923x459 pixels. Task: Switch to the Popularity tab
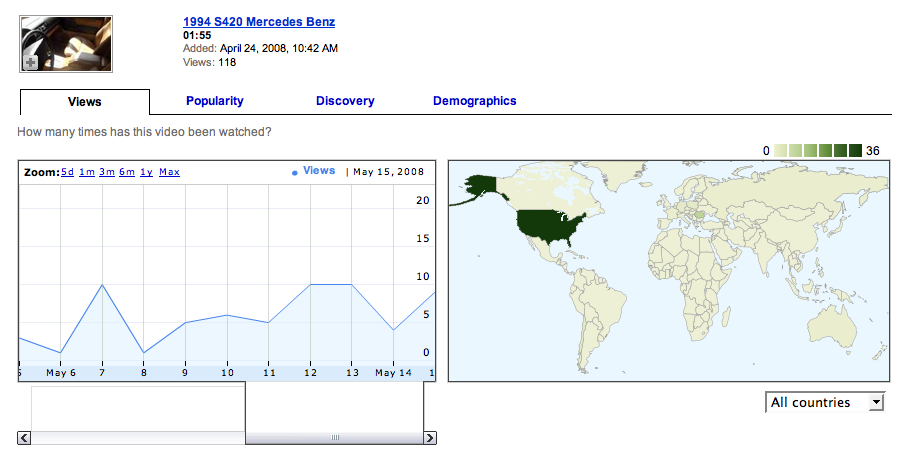pyautogui.click(x=214, y=101)
